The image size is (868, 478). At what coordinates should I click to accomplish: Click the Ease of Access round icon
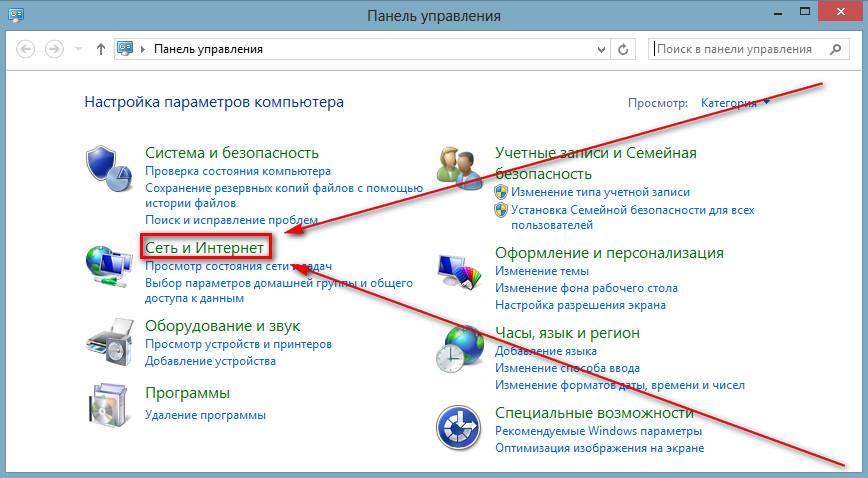click(x=458, y=428)
